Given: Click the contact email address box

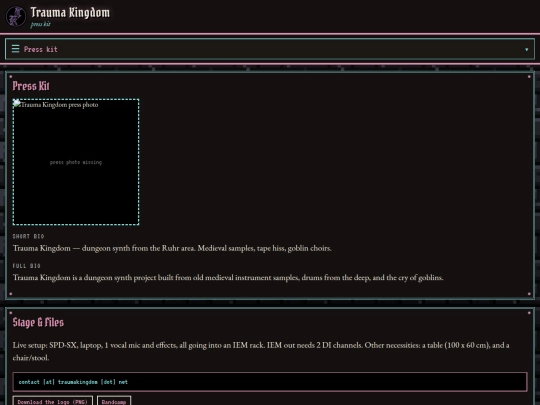Looking at the screenshot, I should click(270, 382).
